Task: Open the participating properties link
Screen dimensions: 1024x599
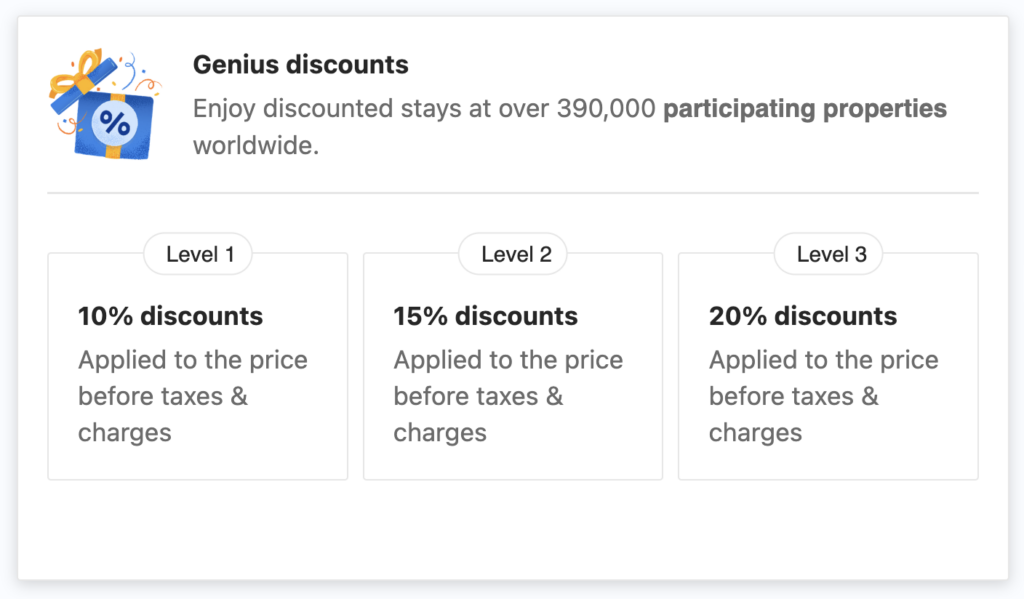Action: [805, 108]
